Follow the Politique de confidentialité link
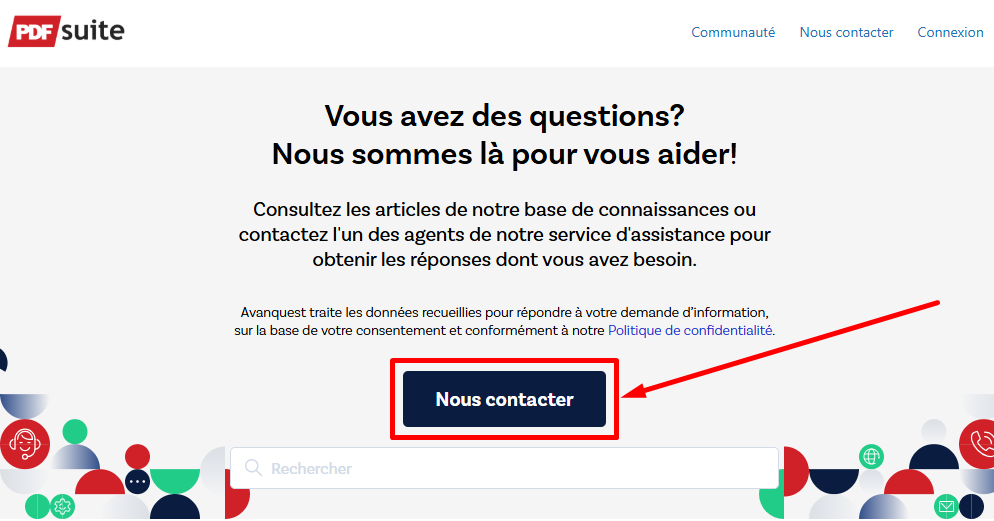The width and height of the screenshot is (994, 521). tap(690, 330)
